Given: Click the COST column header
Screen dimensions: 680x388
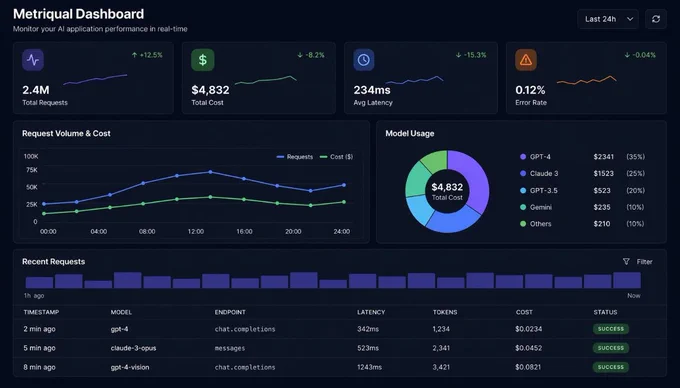Looking at the screenshot, I should [524, 312].
